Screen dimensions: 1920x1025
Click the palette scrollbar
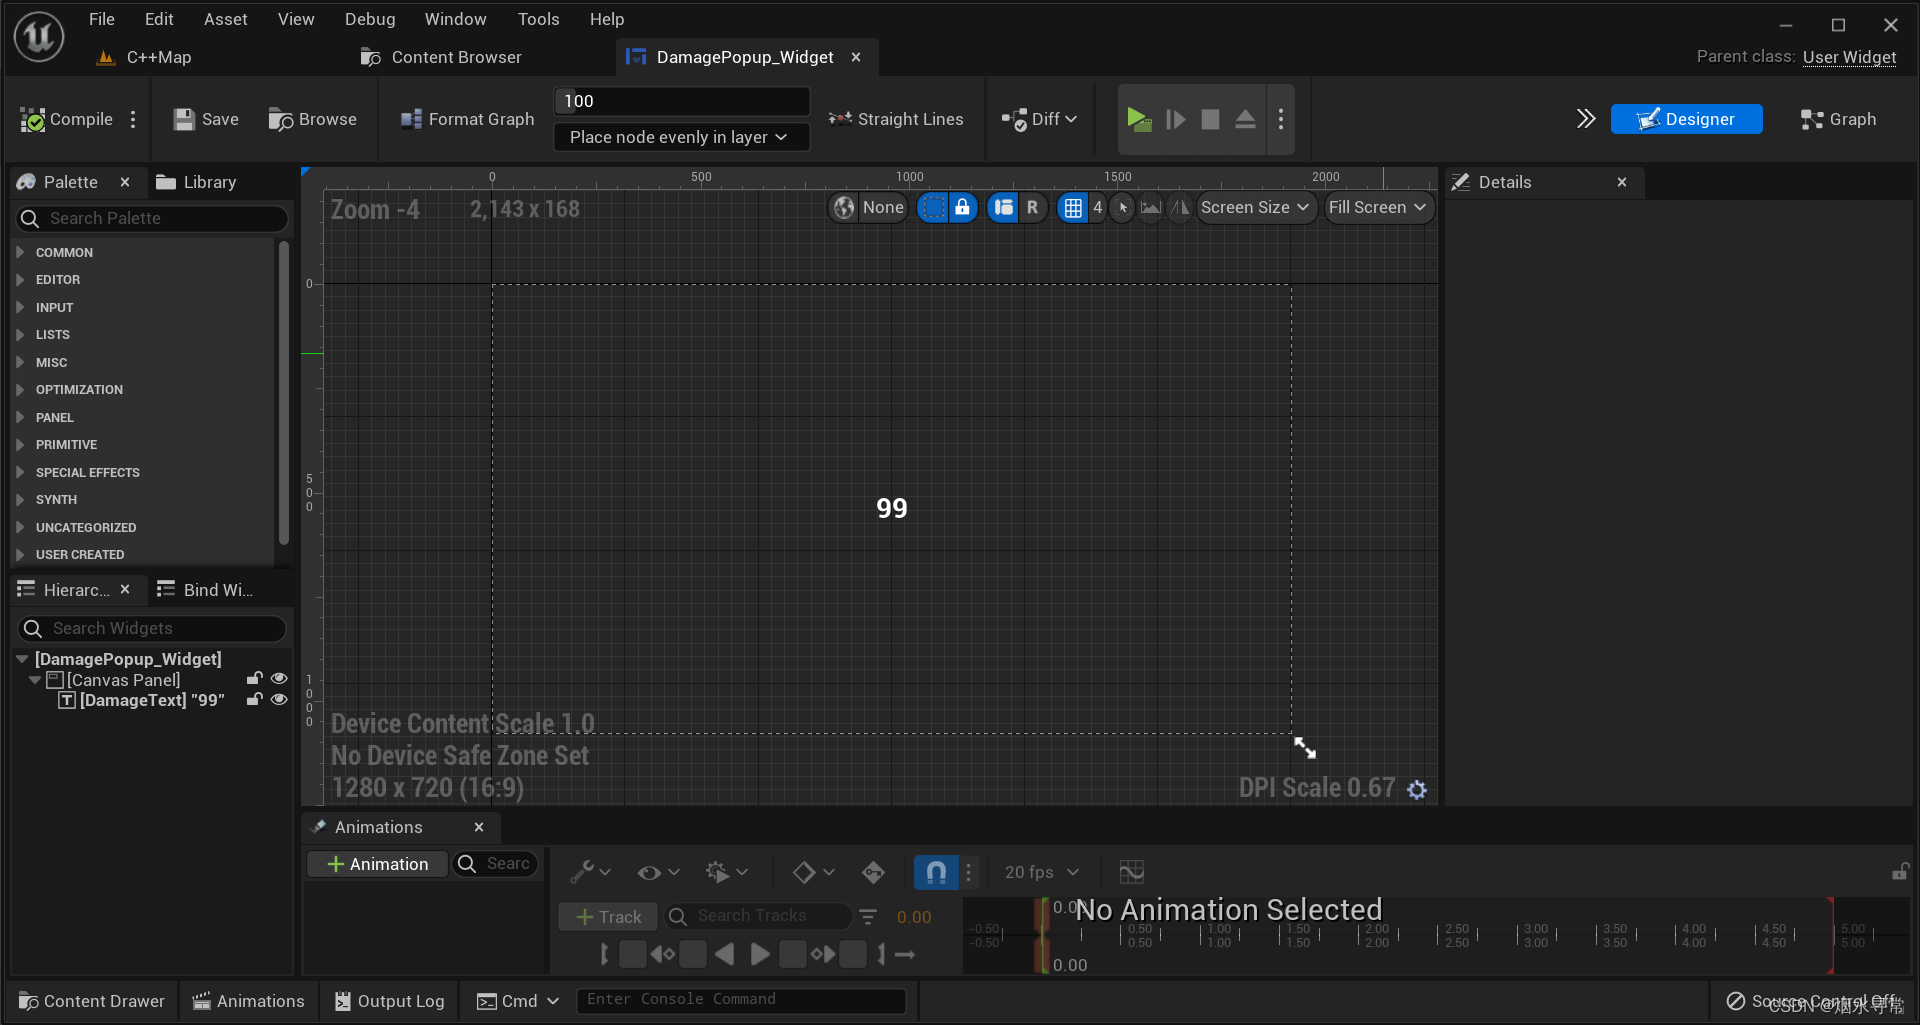284,392
